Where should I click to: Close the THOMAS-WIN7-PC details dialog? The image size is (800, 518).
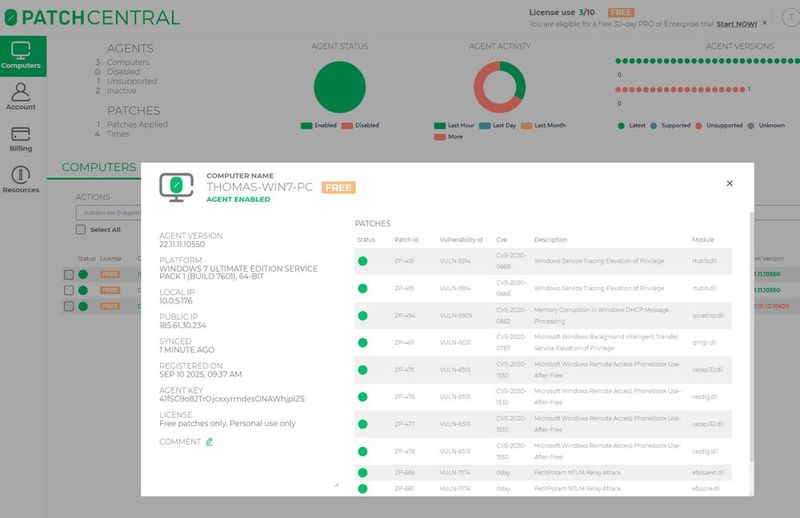click(729, 183)
